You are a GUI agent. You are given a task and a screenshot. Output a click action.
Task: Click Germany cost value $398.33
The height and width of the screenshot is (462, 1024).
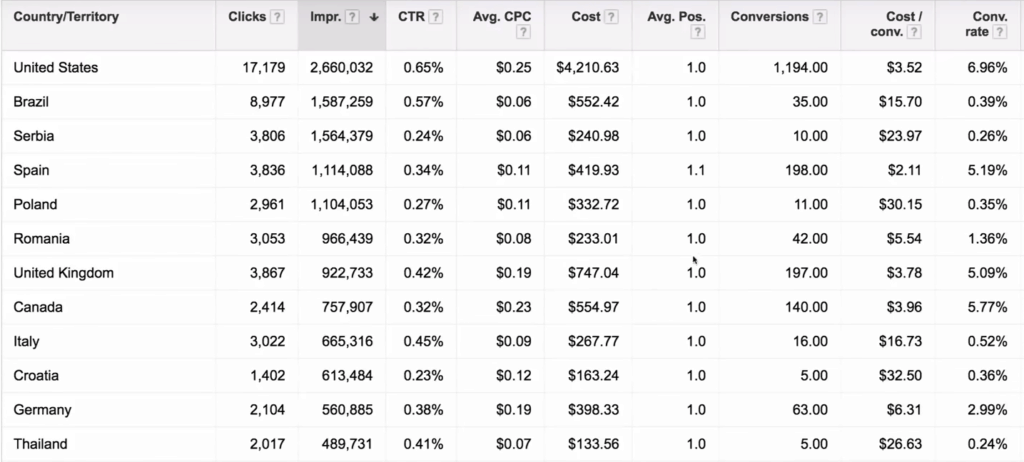[593, 410]
